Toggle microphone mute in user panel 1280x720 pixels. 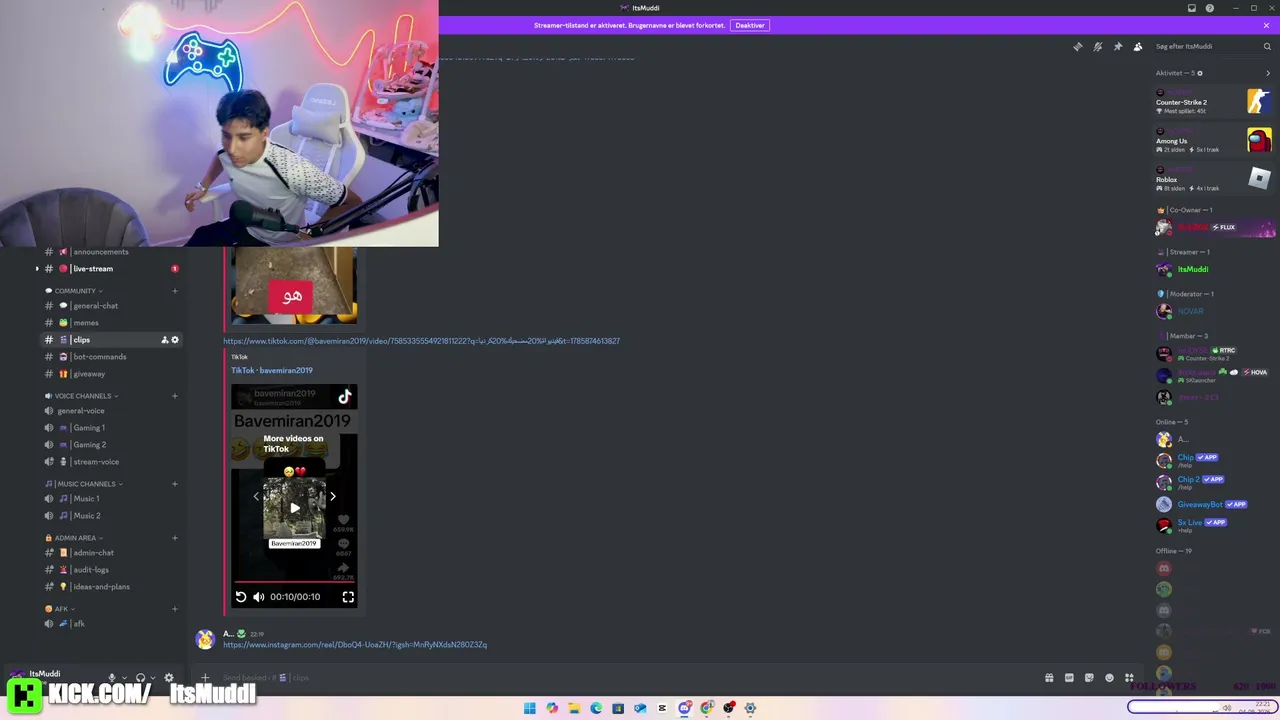coord(112,678)
